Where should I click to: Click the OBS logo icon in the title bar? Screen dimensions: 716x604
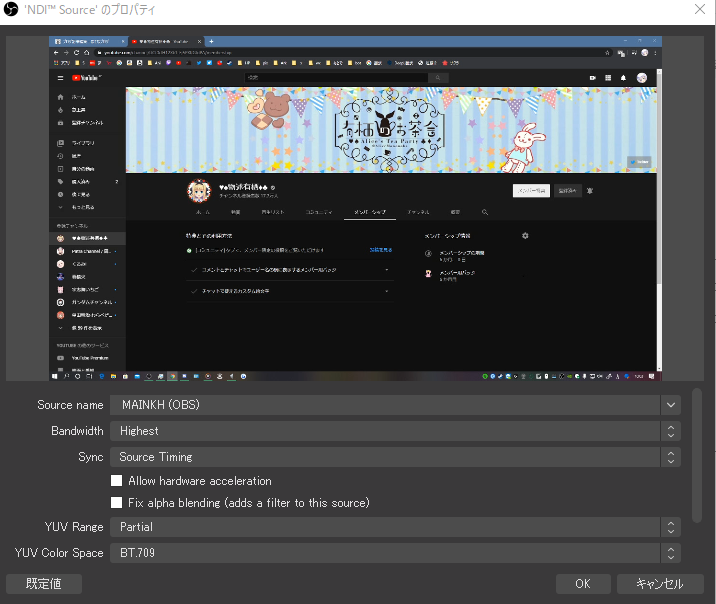[11, 9]
